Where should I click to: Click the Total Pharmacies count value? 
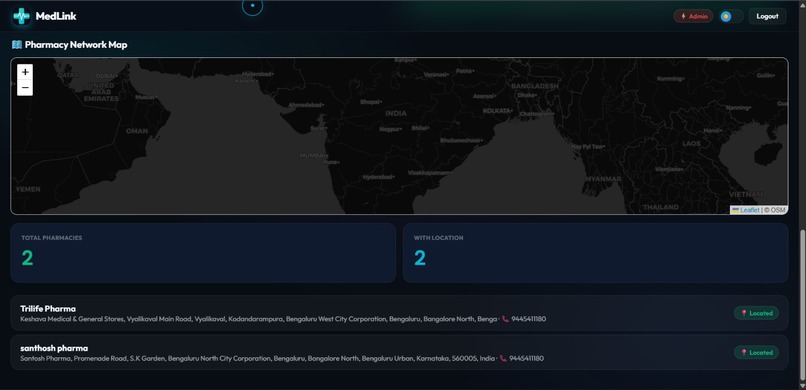(27, 258)
